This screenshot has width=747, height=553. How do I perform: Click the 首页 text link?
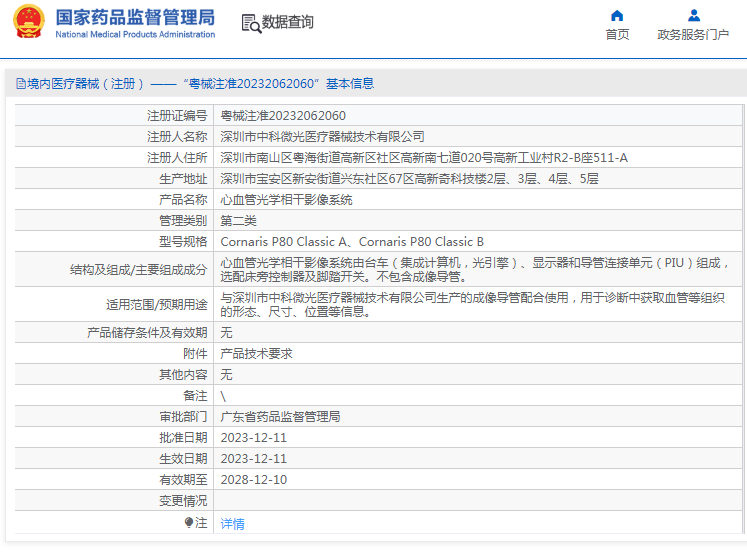[x=617, y=35]
